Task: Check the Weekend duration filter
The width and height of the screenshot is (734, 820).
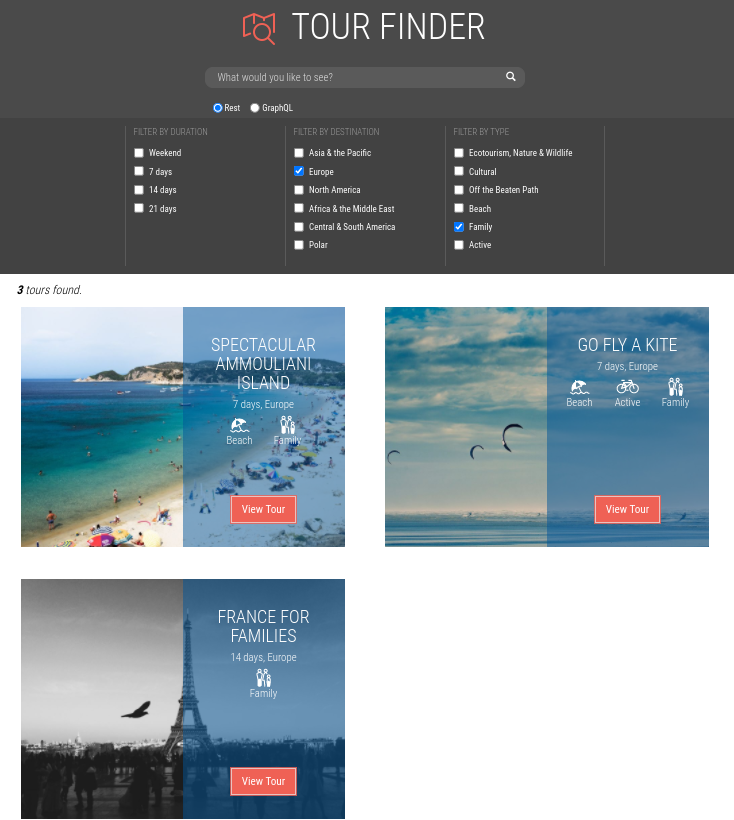Action: tap(139, 153)
